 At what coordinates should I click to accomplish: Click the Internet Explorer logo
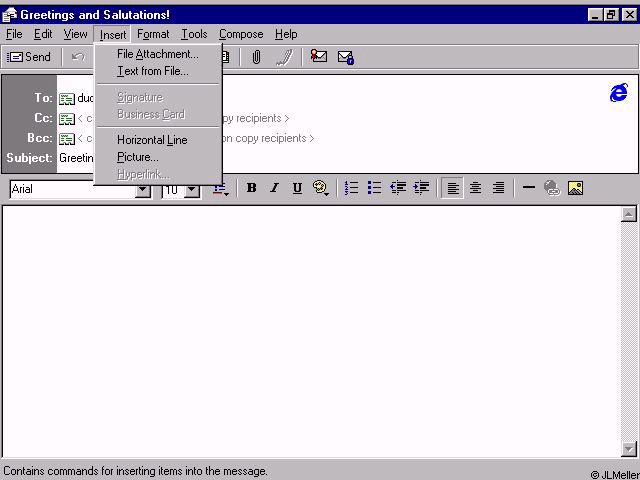[619, 93]
